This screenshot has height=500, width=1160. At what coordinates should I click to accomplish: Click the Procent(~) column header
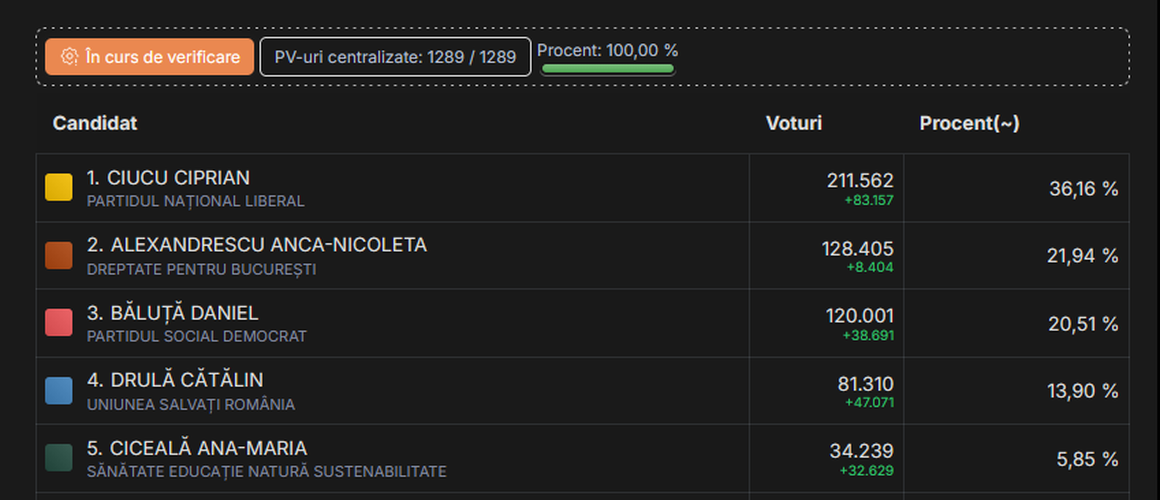969,123
